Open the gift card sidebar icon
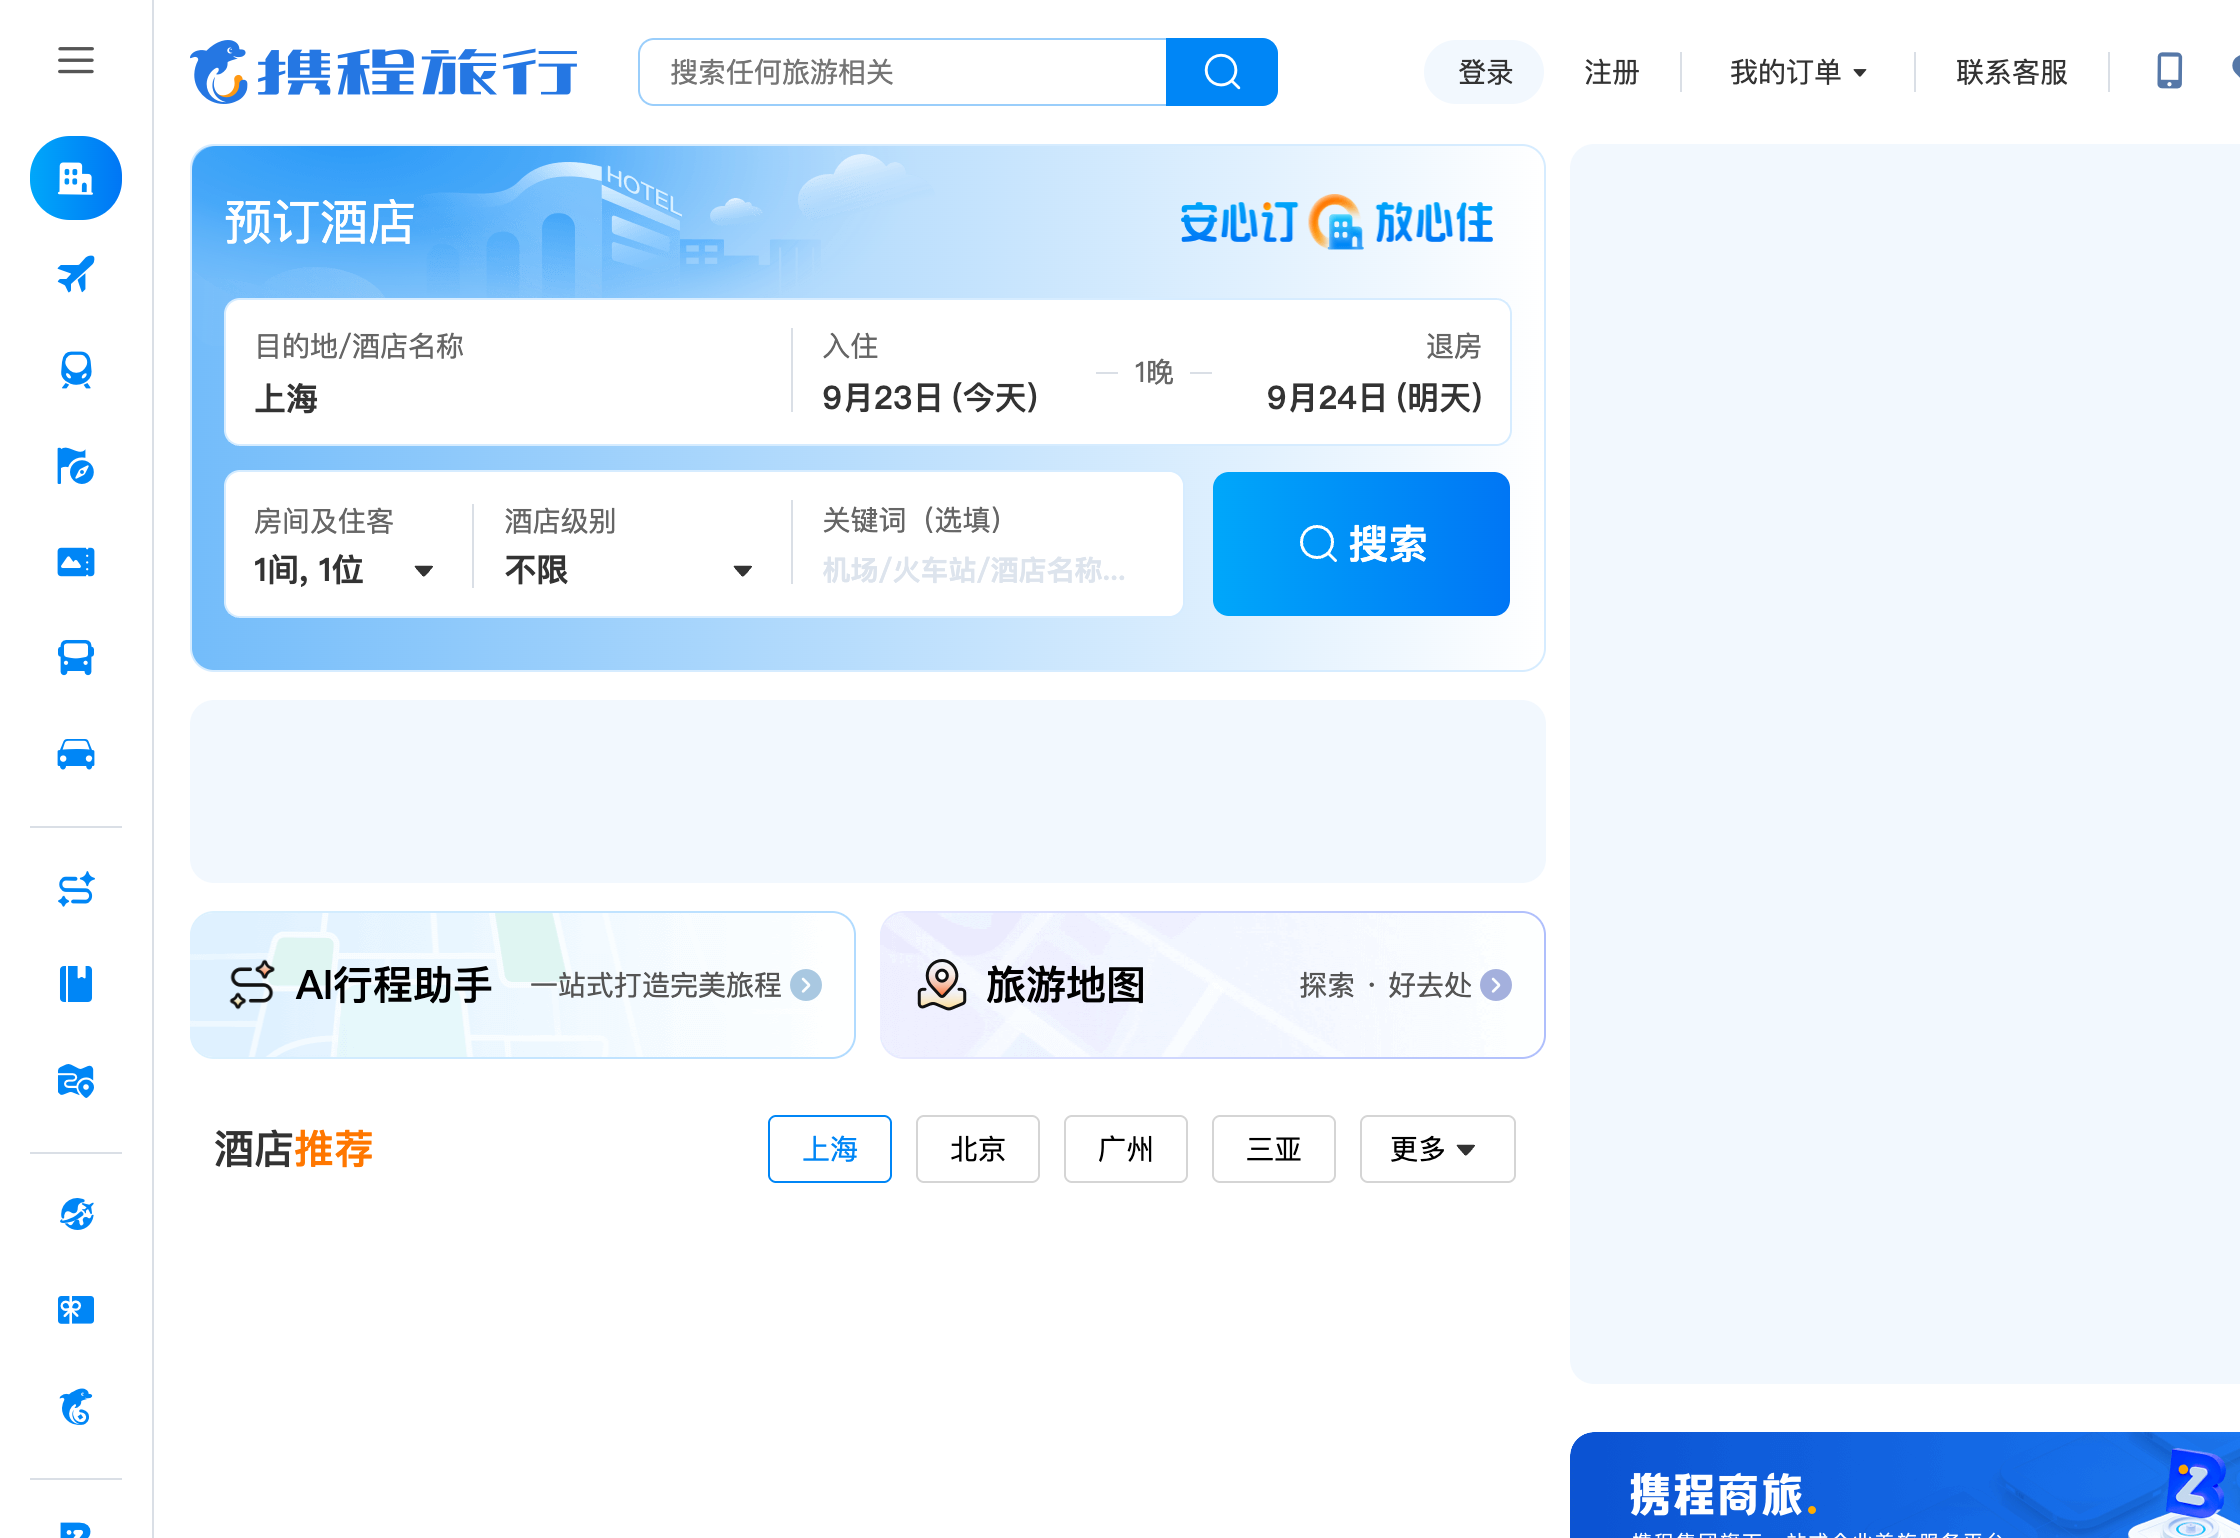 76,1310
